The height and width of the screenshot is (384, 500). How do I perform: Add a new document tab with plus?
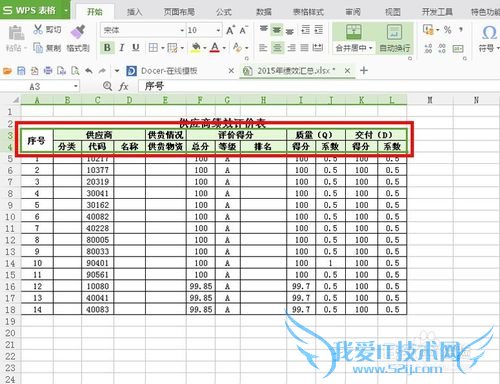click(x=364, y=70)
